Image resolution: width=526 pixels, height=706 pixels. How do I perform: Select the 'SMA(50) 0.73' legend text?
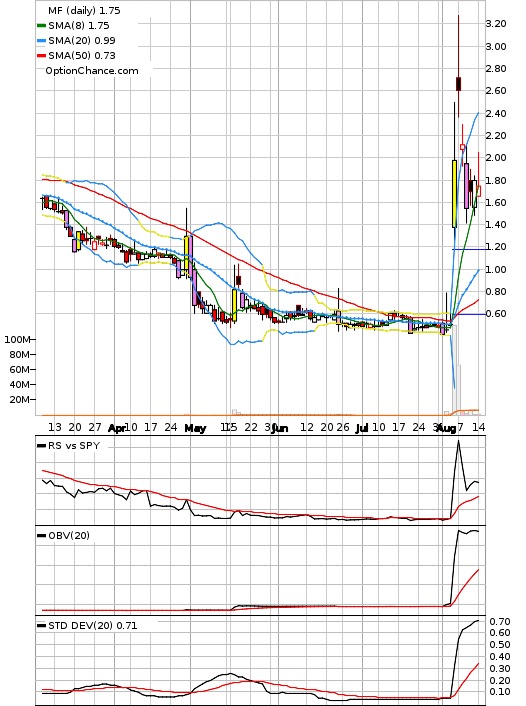(82, 55)
